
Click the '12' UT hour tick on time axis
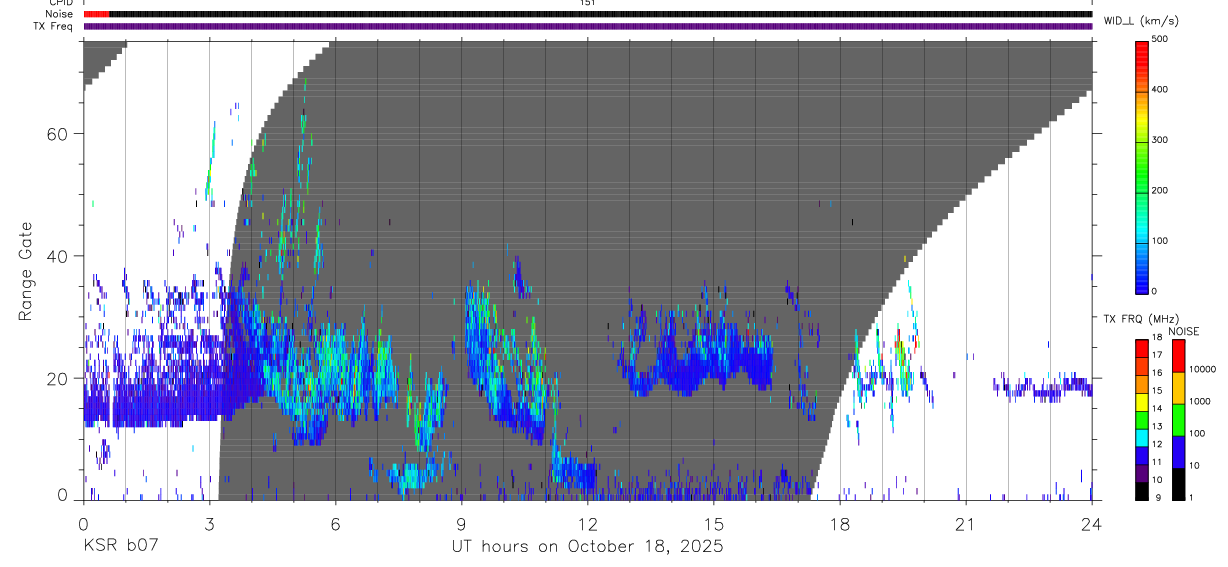point(587,523)
